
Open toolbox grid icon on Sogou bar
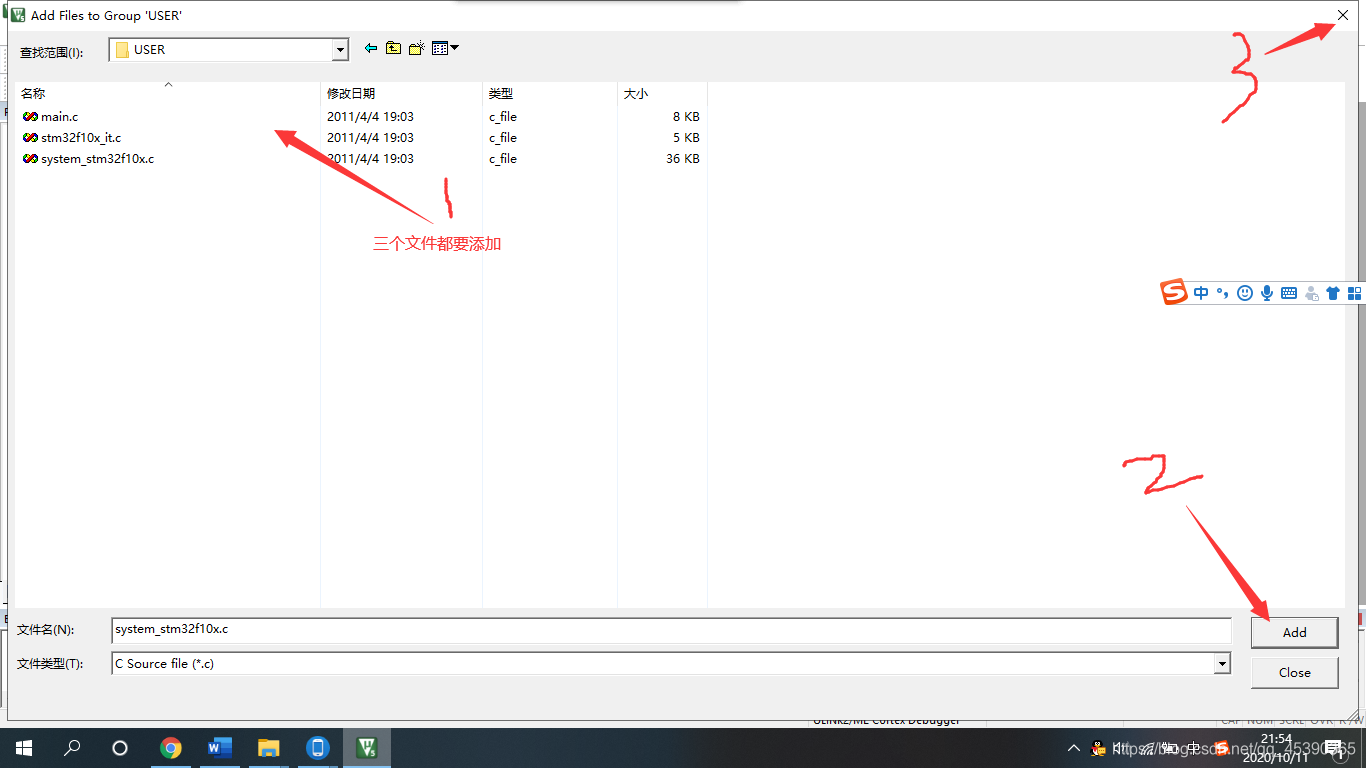[1355, 293]
